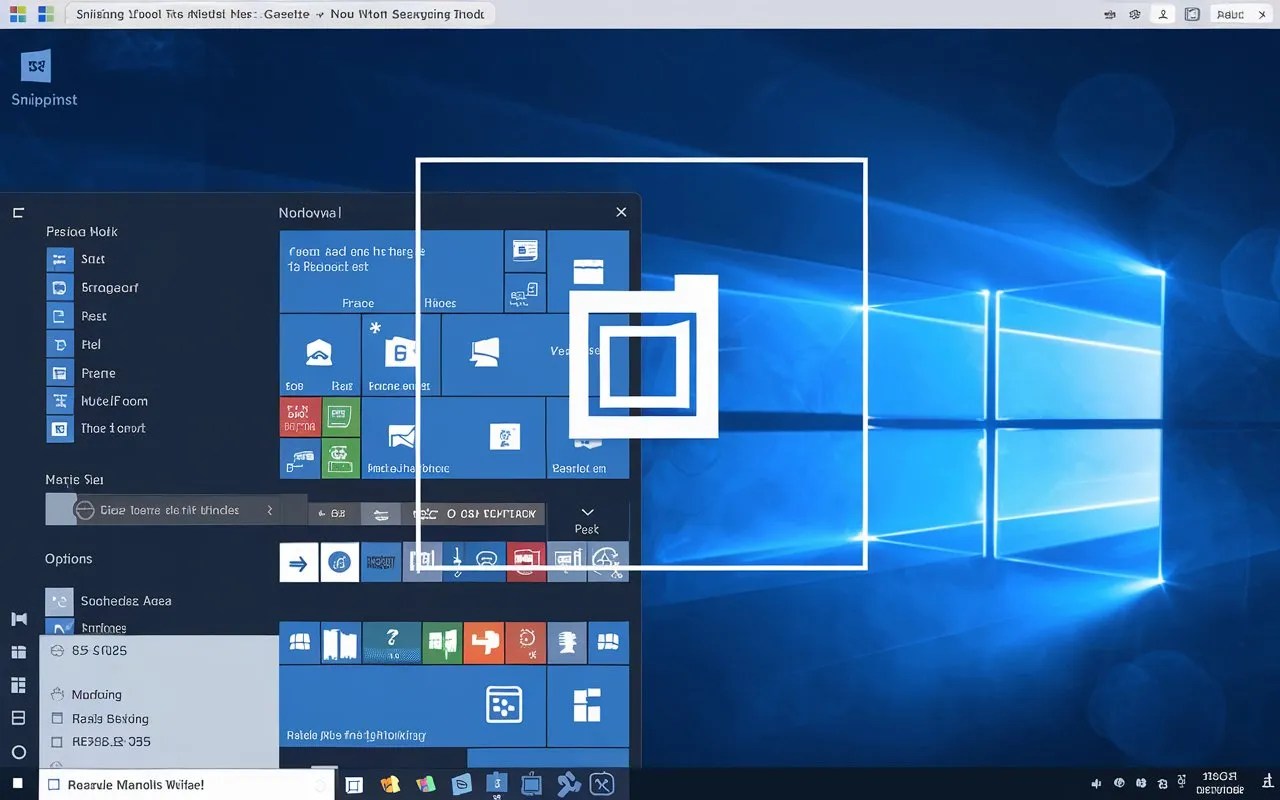The width and height of the screenshot is (1280, 800).
Task: Open the teal question-mark tile
Action: [391, 642]
